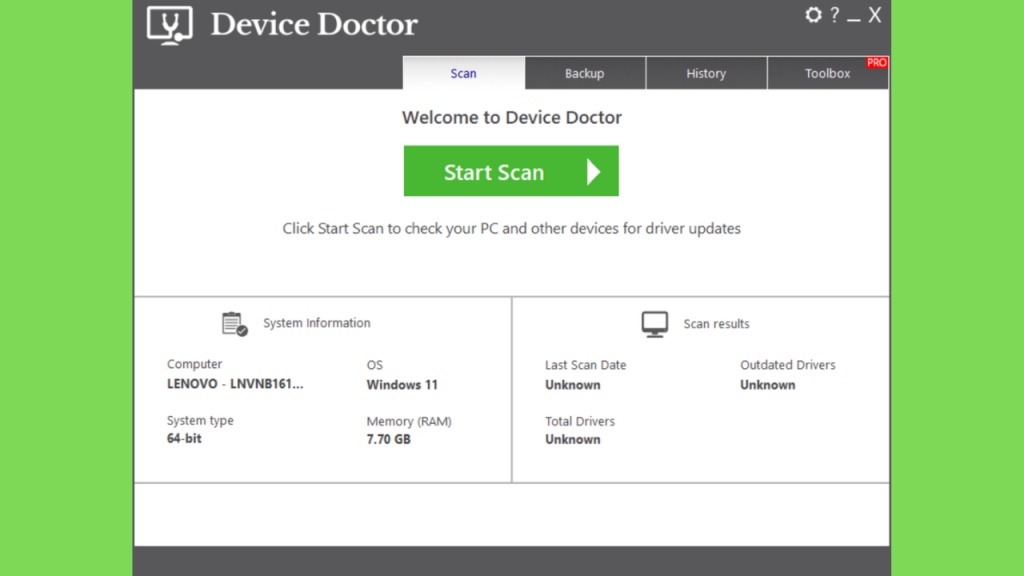Click the Unknown value under Outdated Drivers
The height and width of the screenshot is (576, 1024).
coord(767,385)
